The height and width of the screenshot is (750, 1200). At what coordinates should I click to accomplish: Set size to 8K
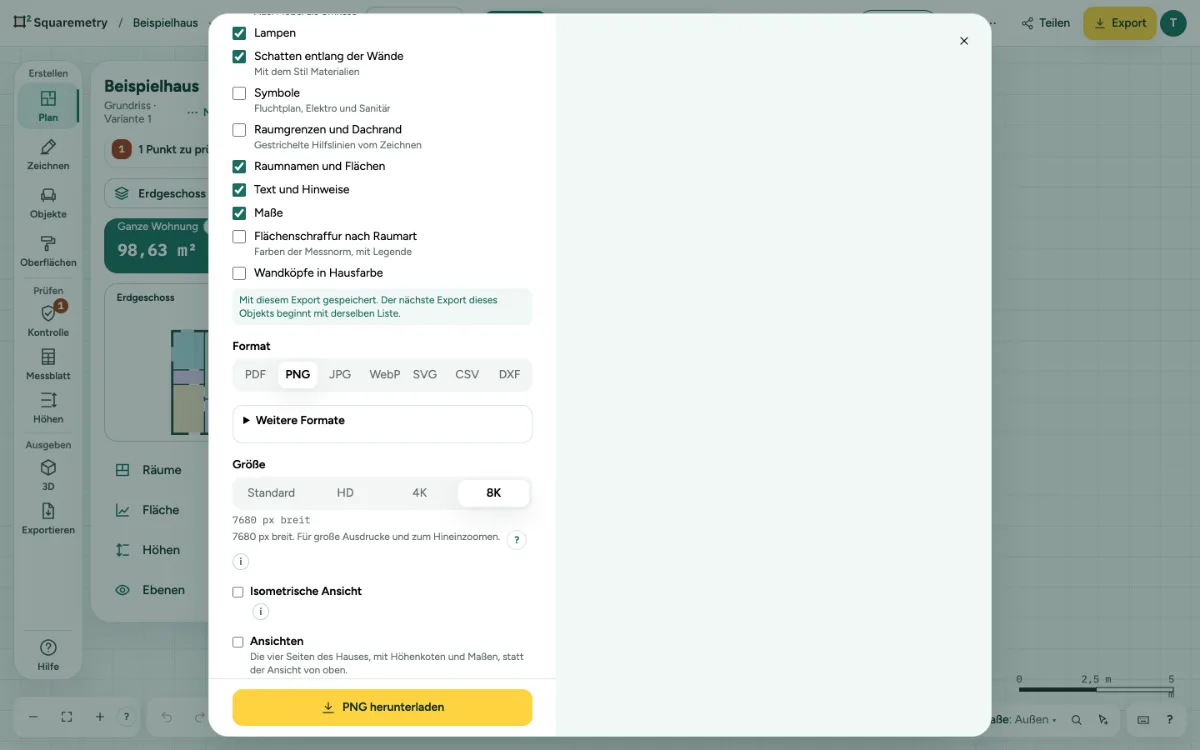click(x=494, y=493)
